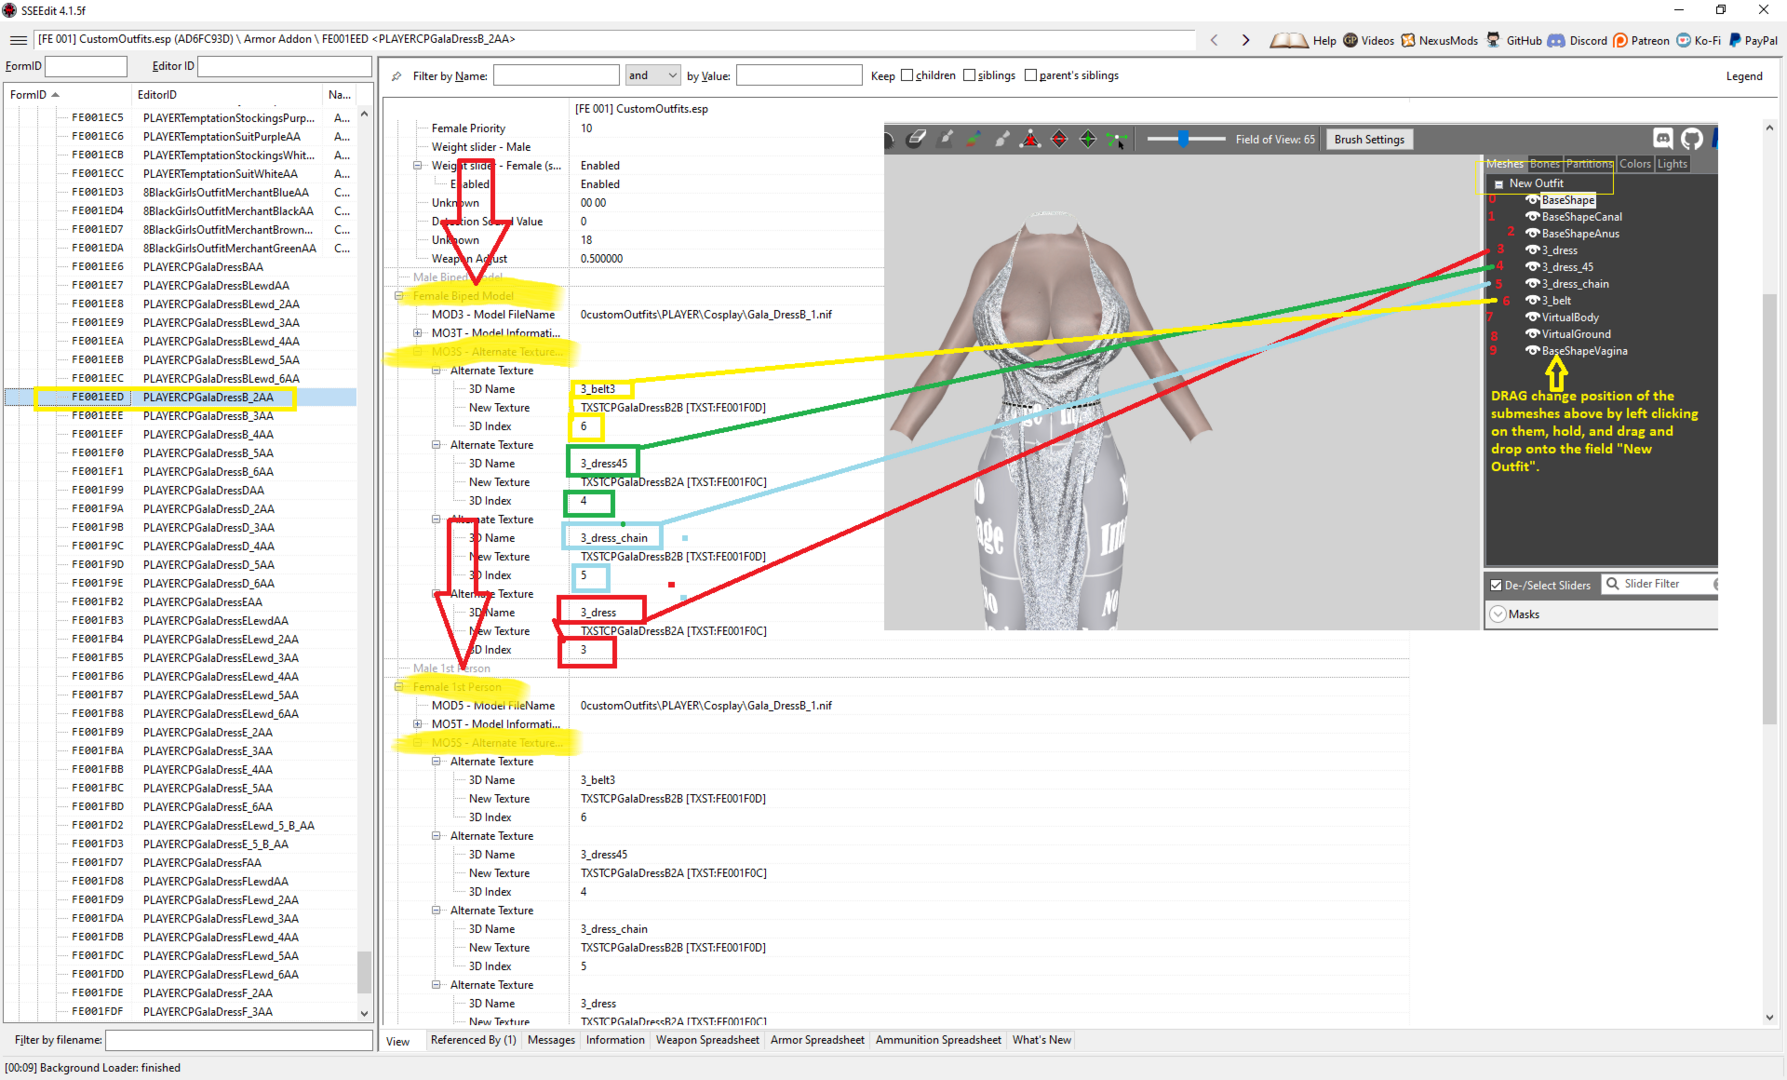Open the PayPal icon link
The height and width of the screenshot is (1080, 1787).
1735,40
